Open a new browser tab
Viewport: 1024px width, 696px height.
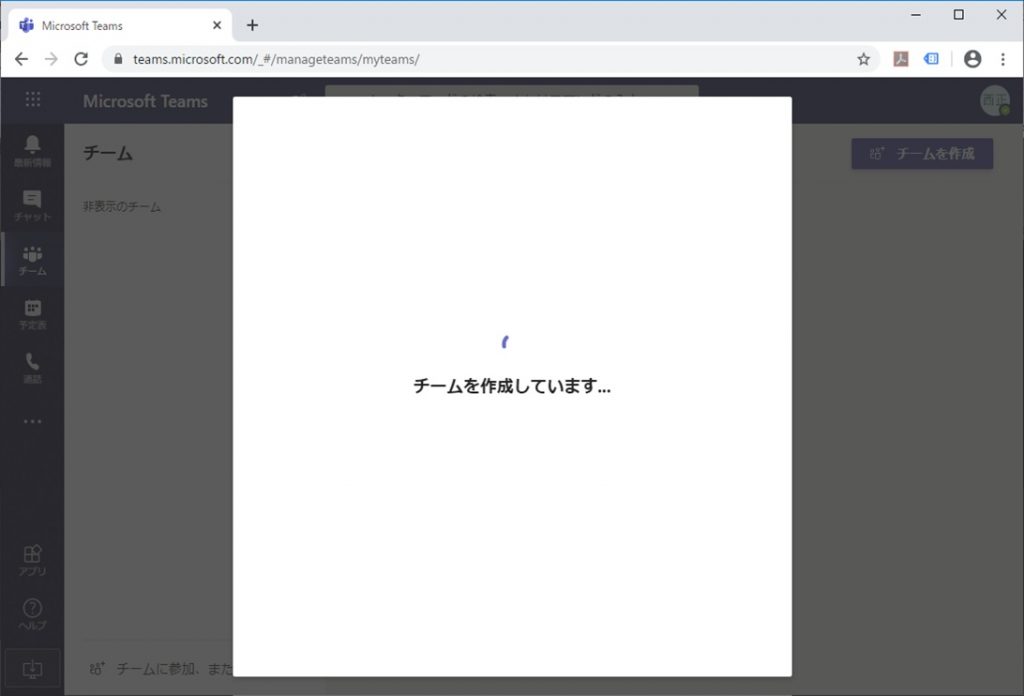pyautogui.click(x=252, y=25)
